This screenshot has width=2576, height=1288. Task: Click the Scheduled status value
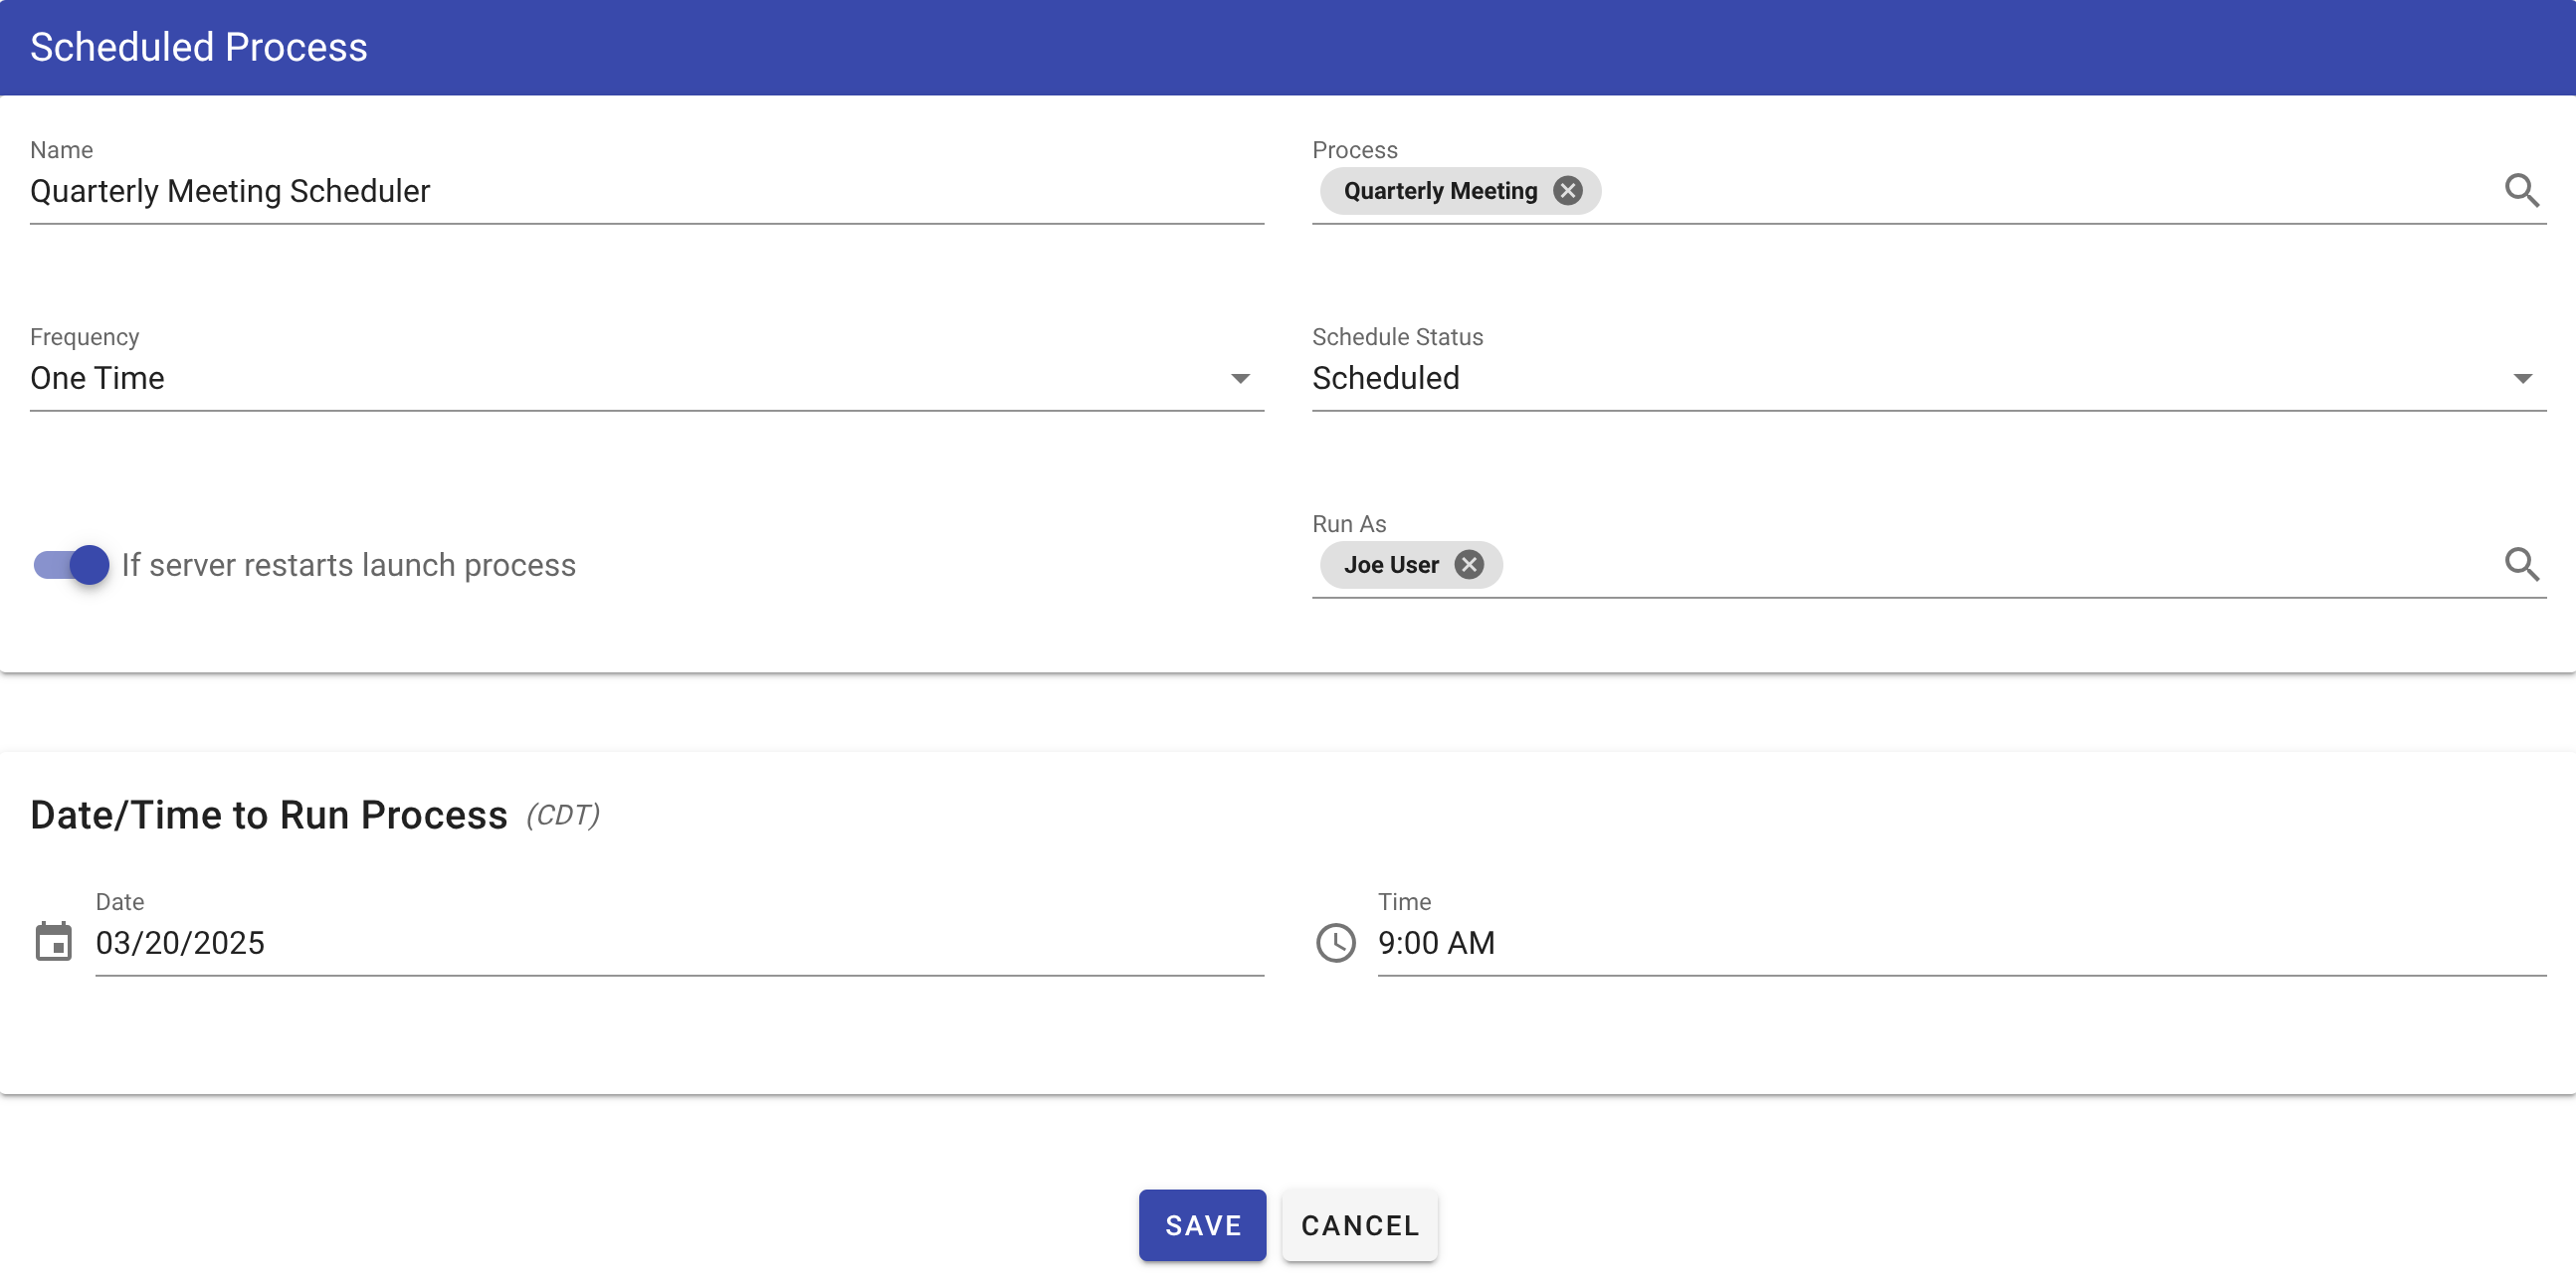(1386, 378)
